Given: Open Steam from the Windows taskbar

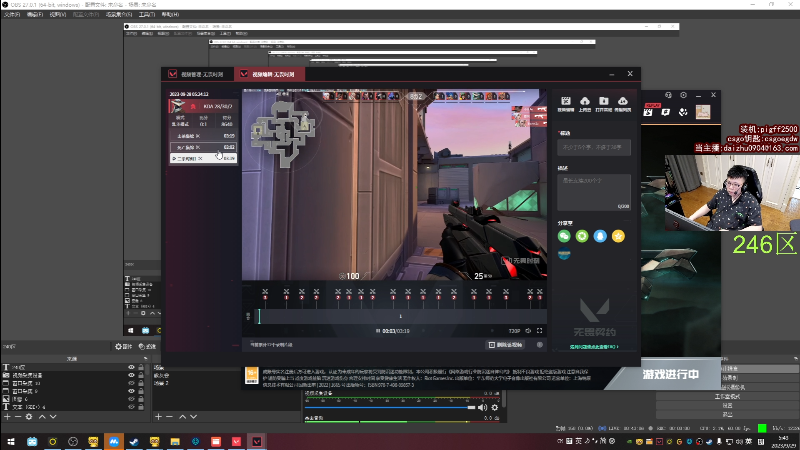Looking at the screenshot, I should [x=134, y=441].
